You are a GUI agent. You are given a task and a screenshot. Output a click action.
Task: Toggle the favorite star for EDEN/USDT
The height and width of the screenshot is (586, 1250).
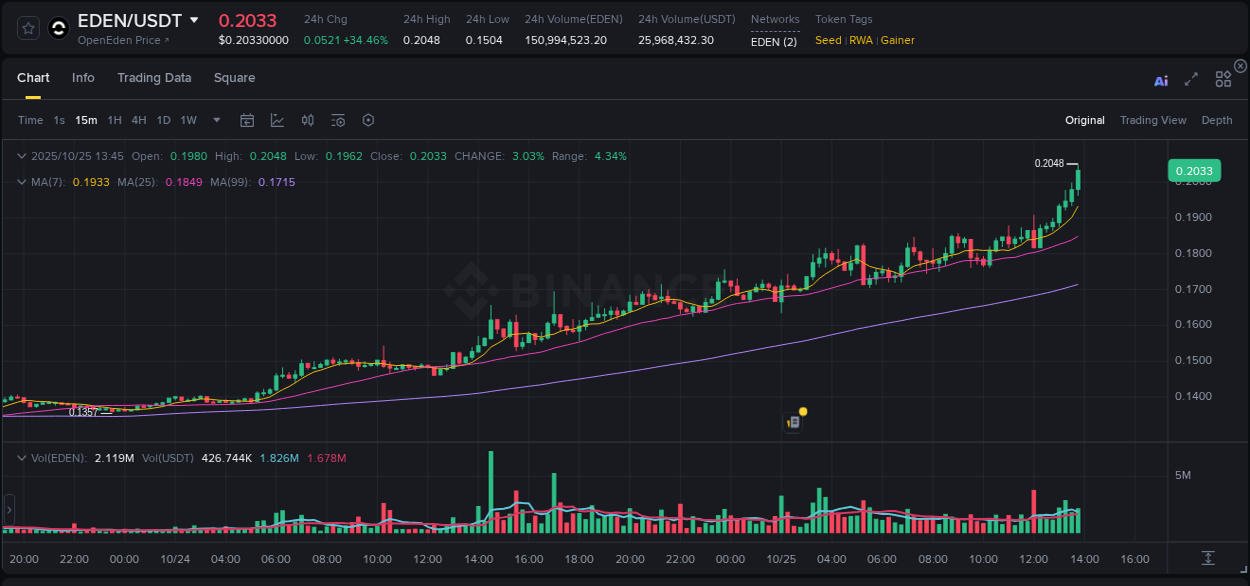click(28, 28)
